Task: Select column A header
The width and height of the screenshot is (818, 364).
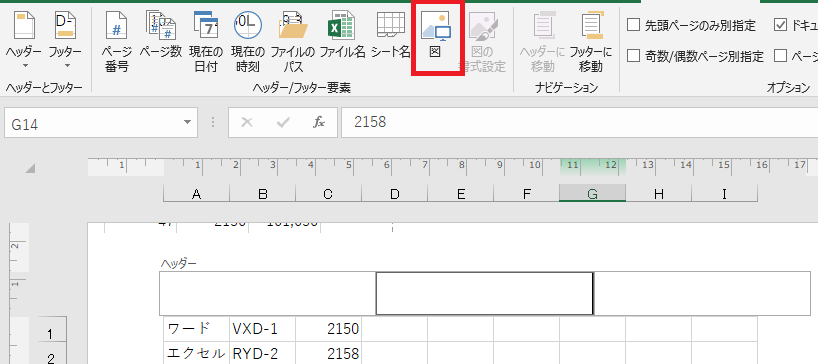Action: 196,194
